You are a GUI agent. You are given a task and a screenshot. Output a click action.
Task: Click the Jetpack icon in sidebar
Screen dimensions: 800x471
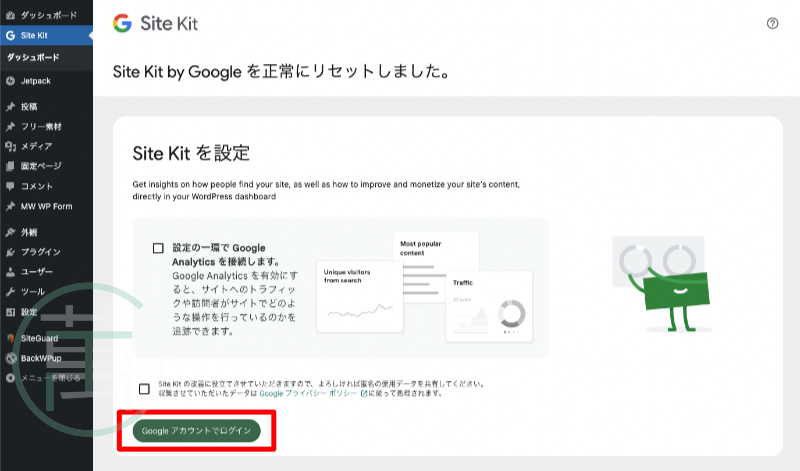click(10, 81)
